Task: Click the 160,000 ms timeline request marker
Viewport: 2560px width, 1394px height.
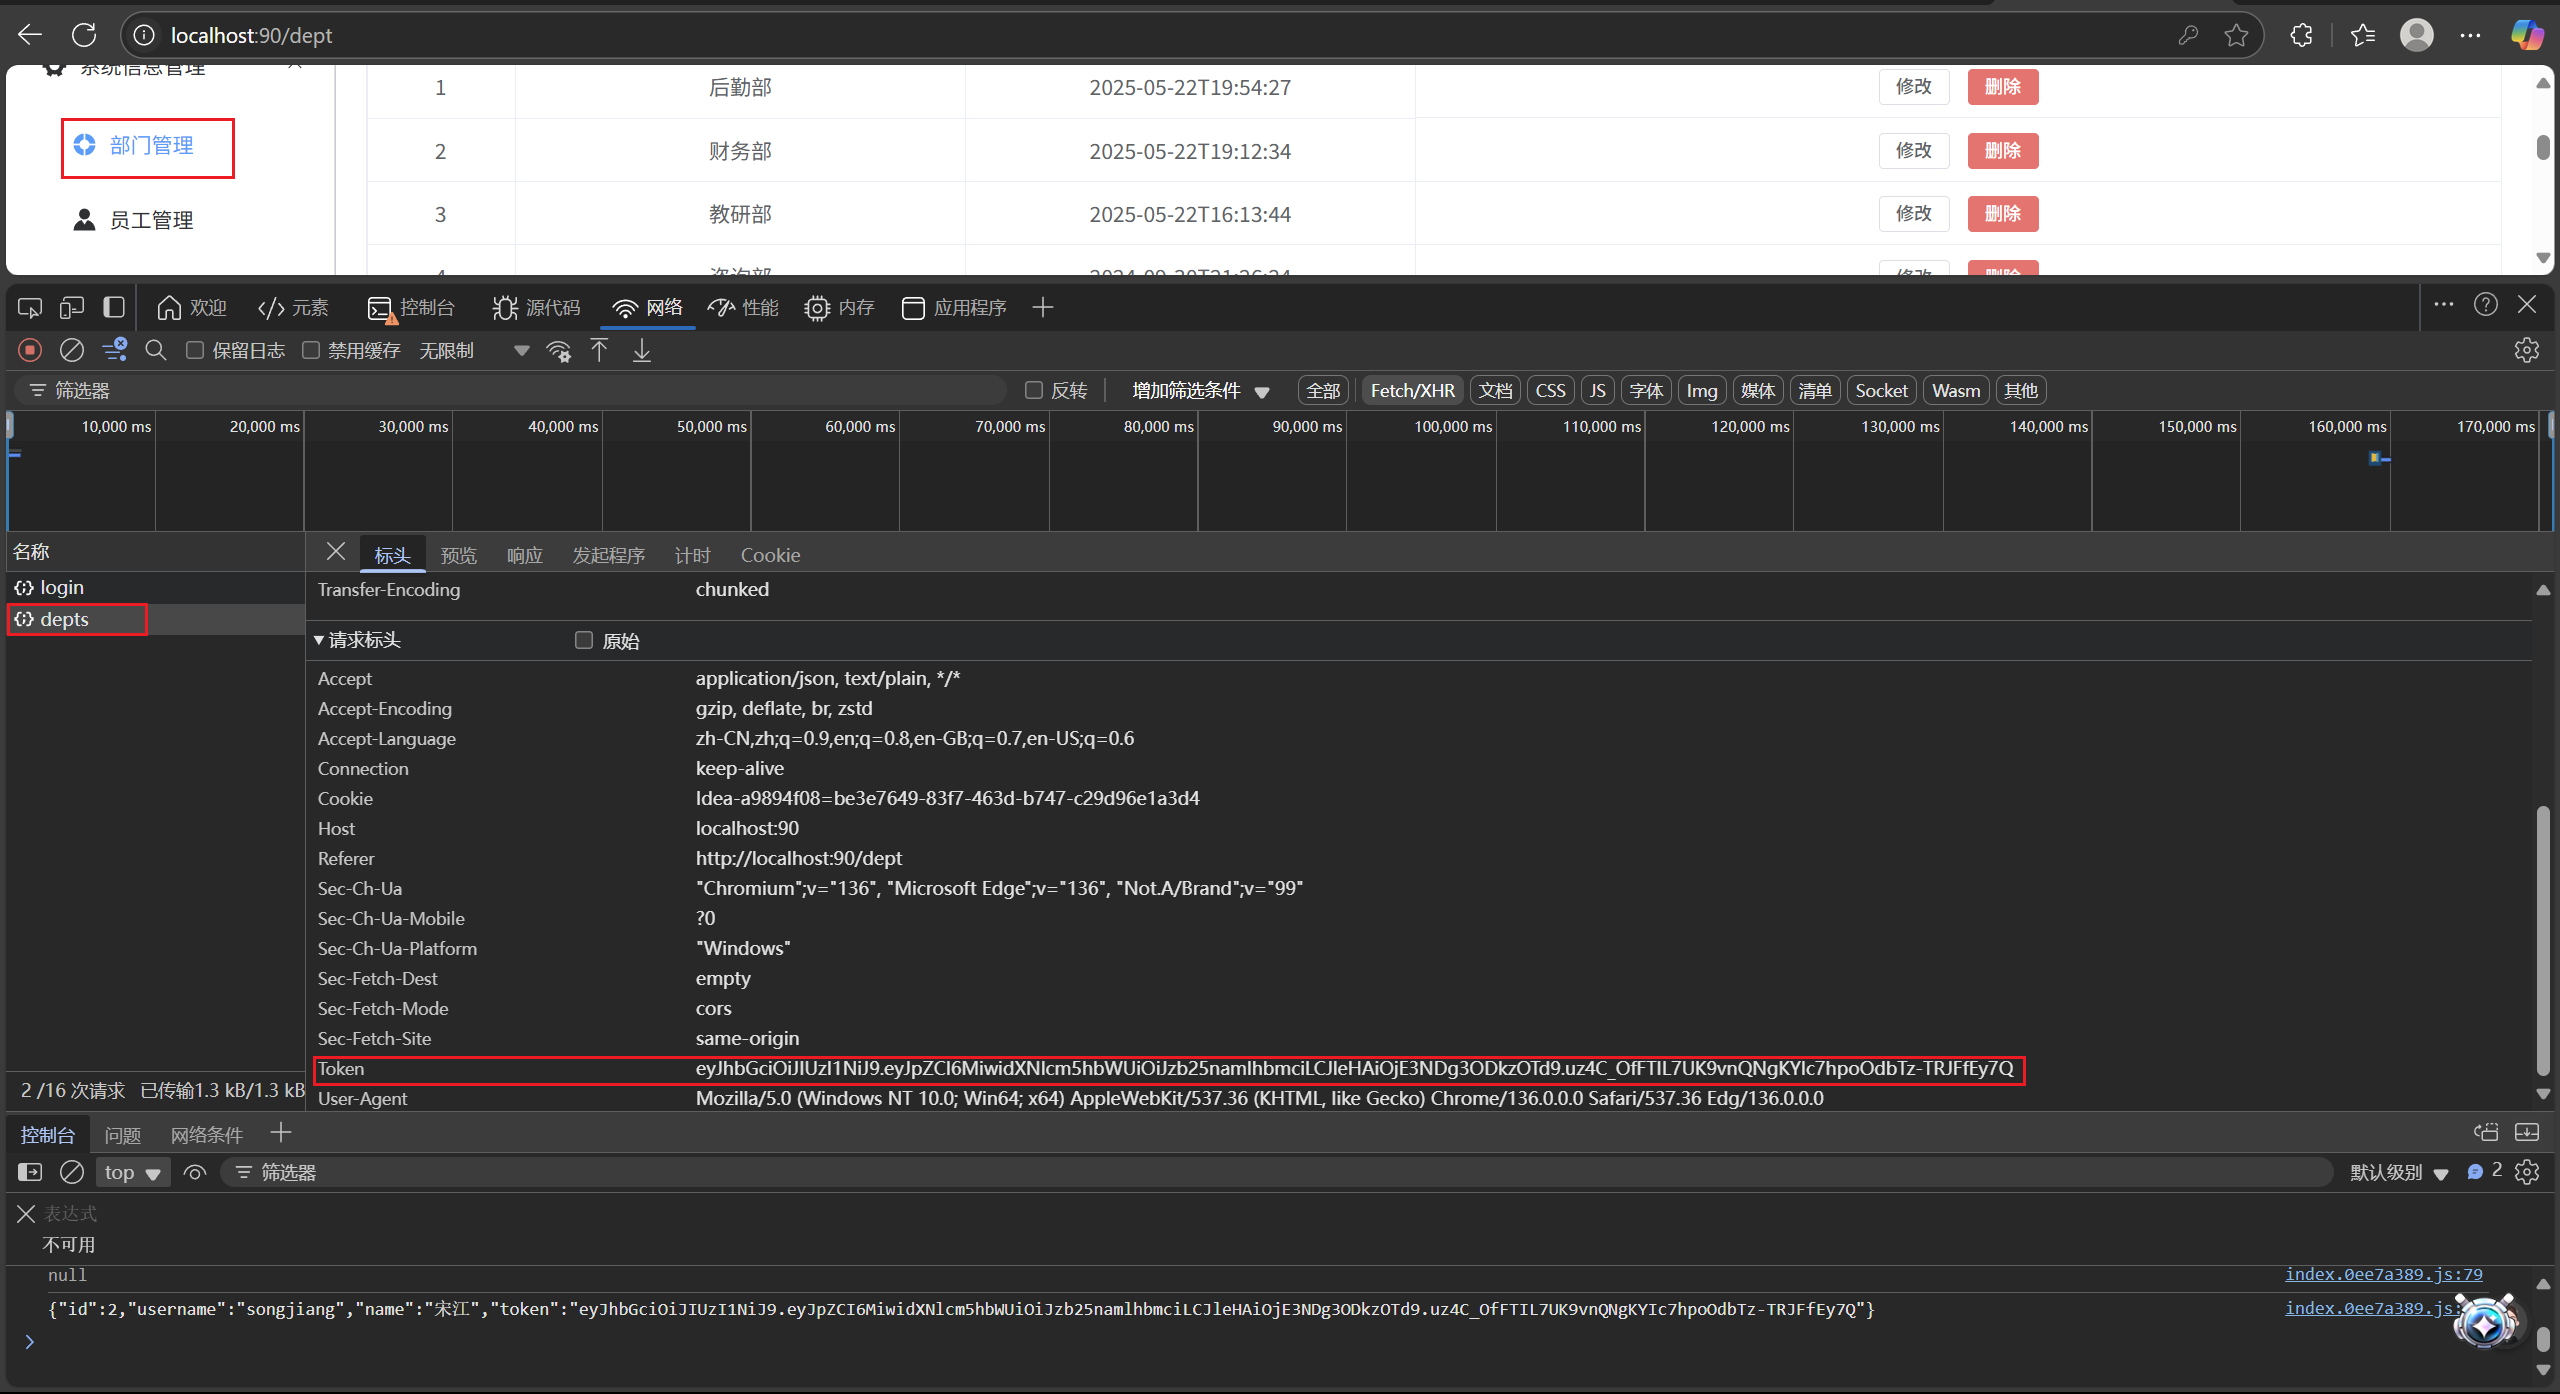Action: (2375, 458)
